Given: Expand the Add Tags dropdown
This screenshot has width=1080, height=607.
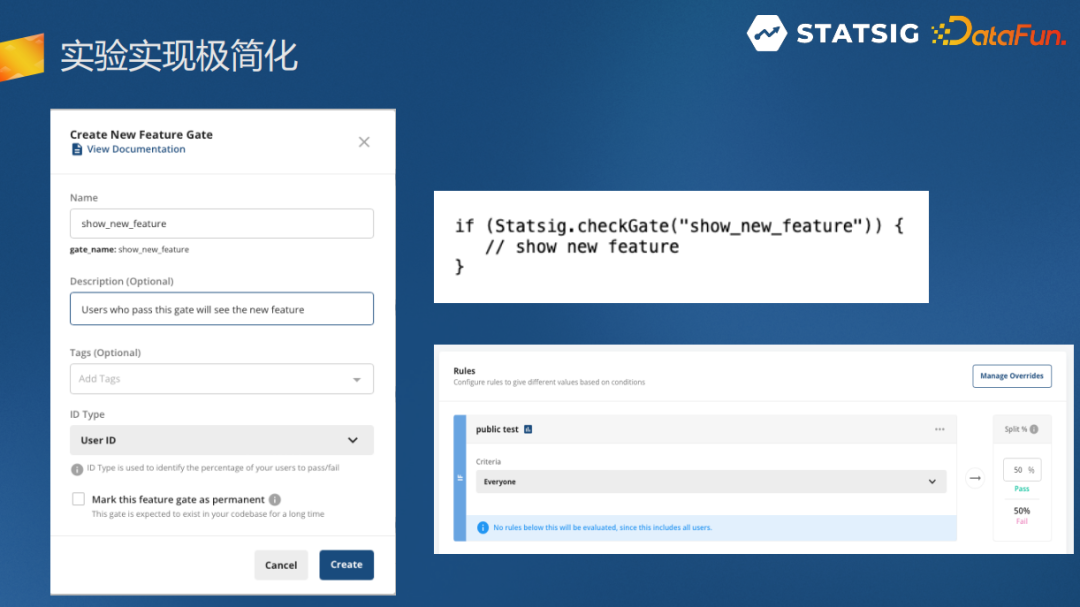Looking at the screenshot, I should click(357, 379).
